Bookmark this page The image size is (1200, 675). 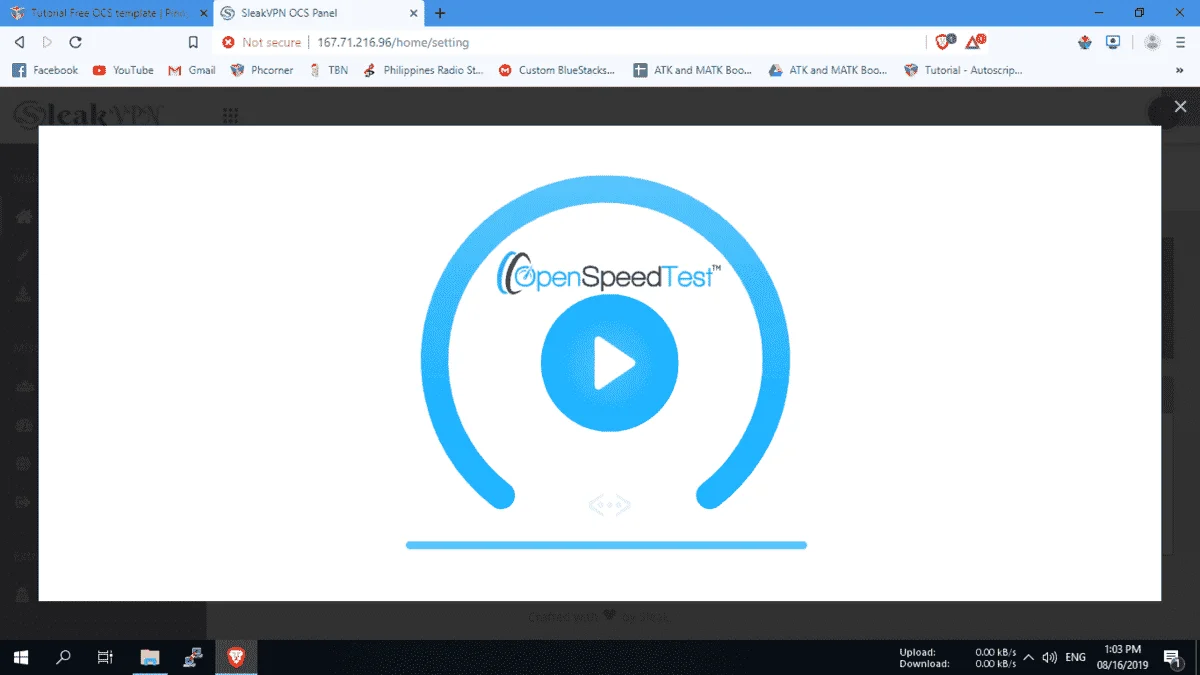click(194, 42)
